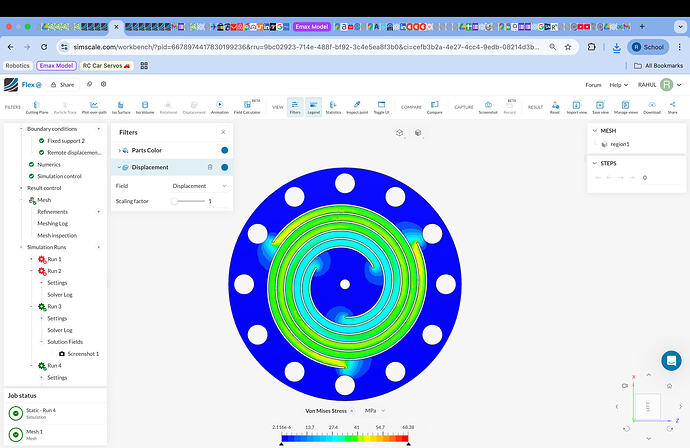
Task: Open the Forum link
Action: (593, 85)
